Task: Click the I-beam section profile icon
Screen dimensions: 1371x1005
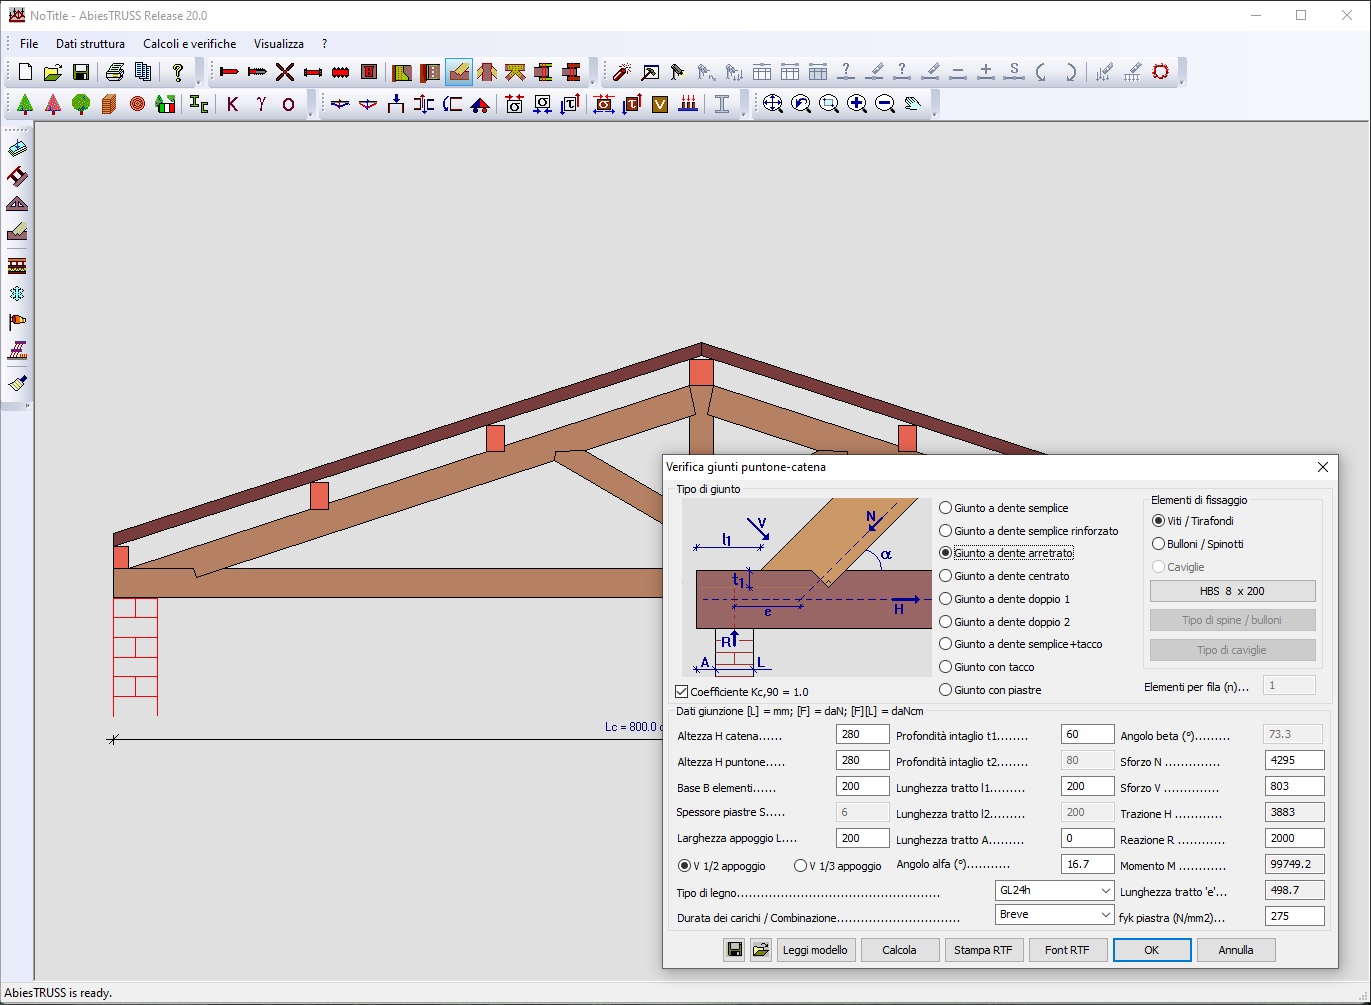Action: point(722,104)
